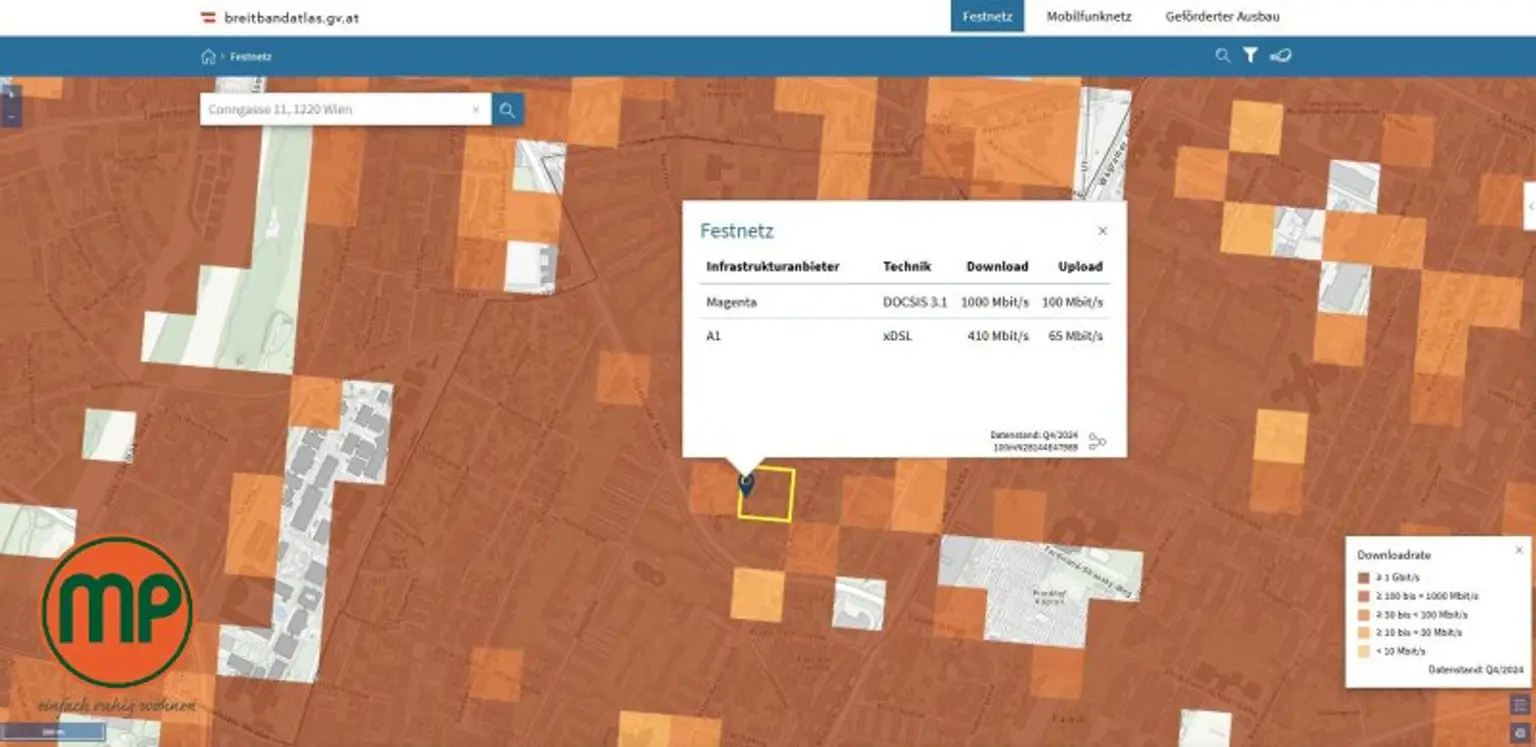Select the A1 provider row
The height and width of the screenshot is (747, 1536).
point(904,337)
